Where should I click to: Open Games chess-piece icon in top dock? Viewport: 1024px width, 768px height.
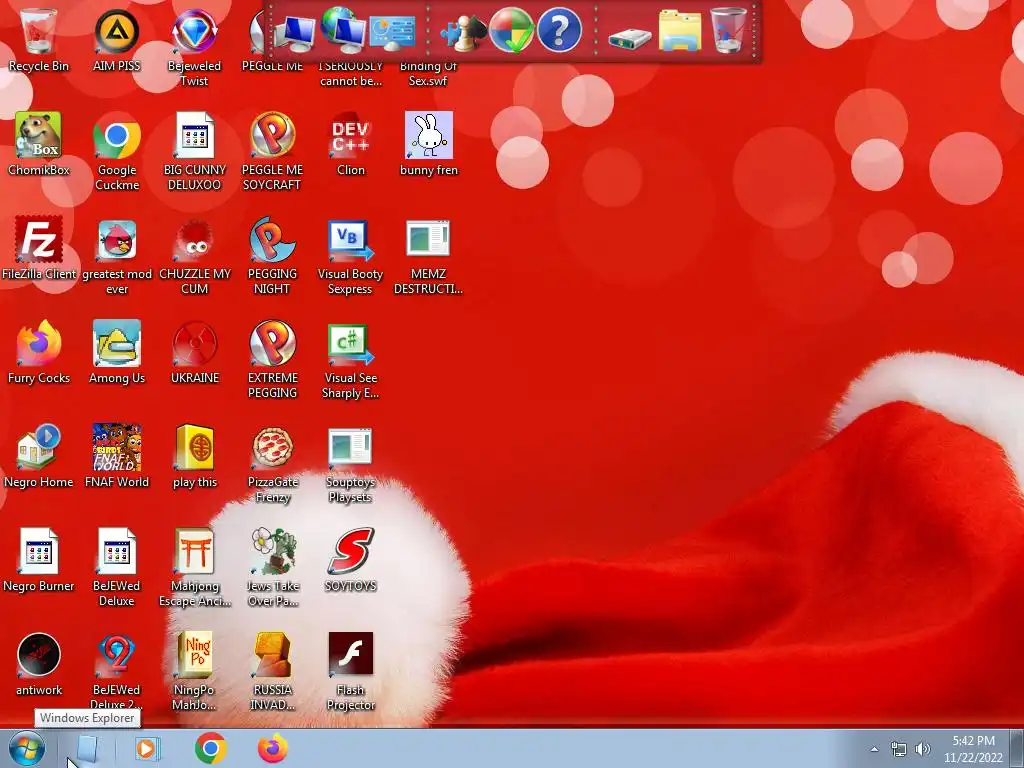pyautogui.click(x=462, y=33)
